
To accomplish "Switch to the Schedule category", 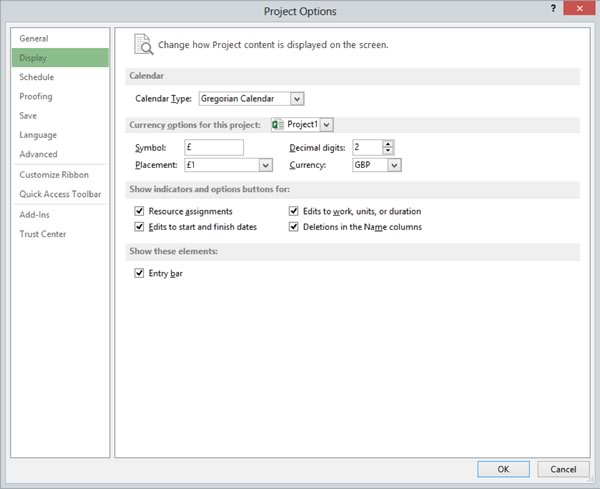I will tap(37, 77).
